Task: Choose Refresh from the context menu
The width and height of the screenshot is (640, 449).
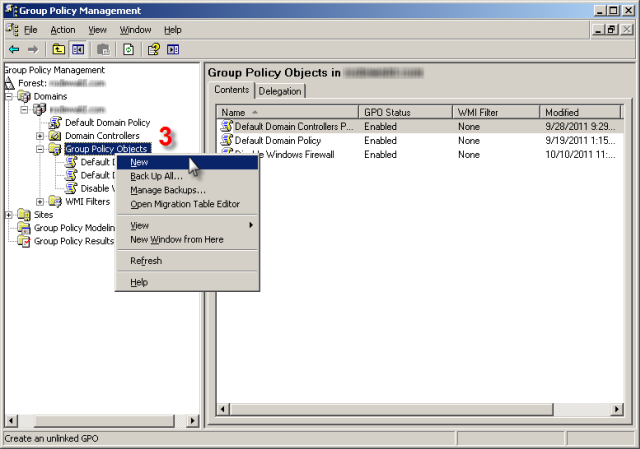Action: click(187, 261)
